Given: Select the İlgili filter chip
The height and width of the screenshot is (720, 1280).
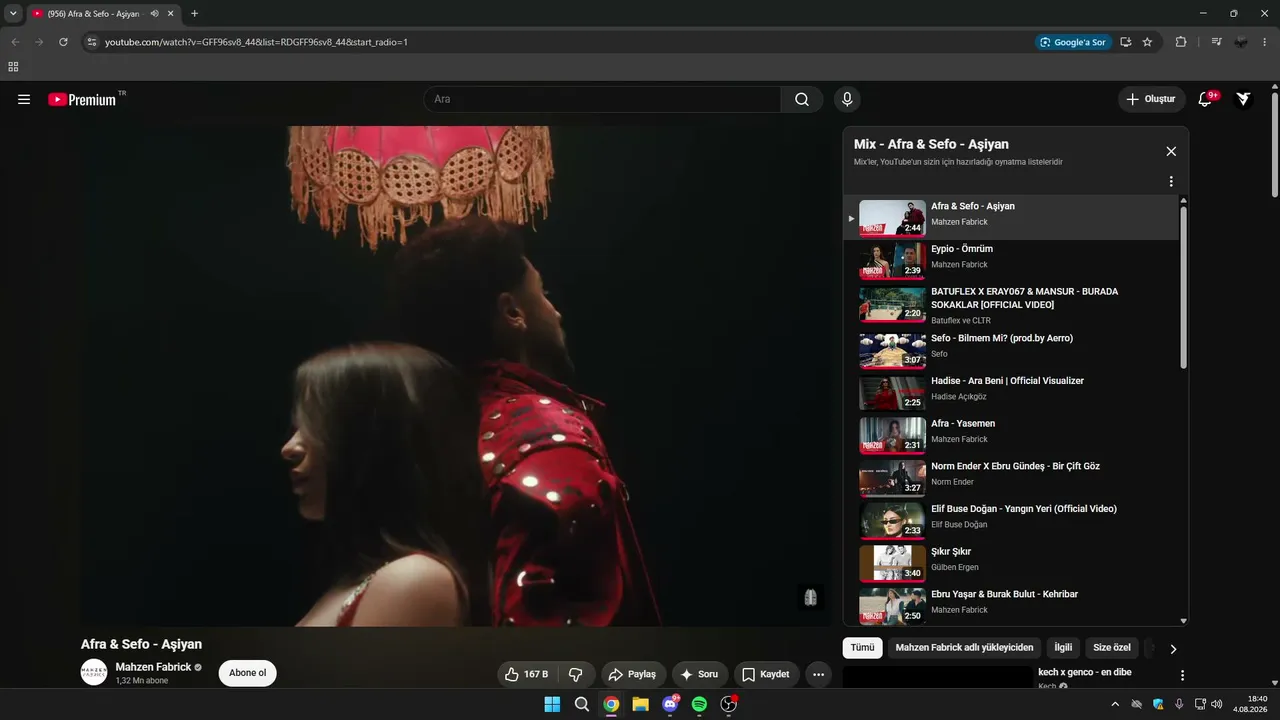Looking at the screenshot, I should [x=1063, y=647].
